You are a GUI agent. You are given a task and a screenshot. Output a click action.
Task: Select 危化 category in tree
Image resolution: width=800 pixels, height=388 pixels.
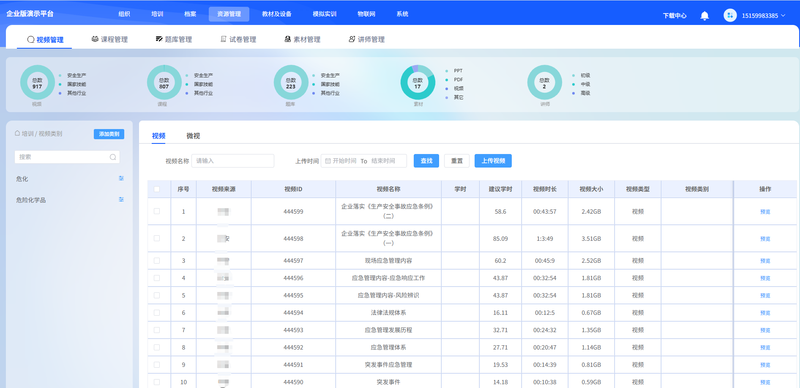(x=22, y=179)
